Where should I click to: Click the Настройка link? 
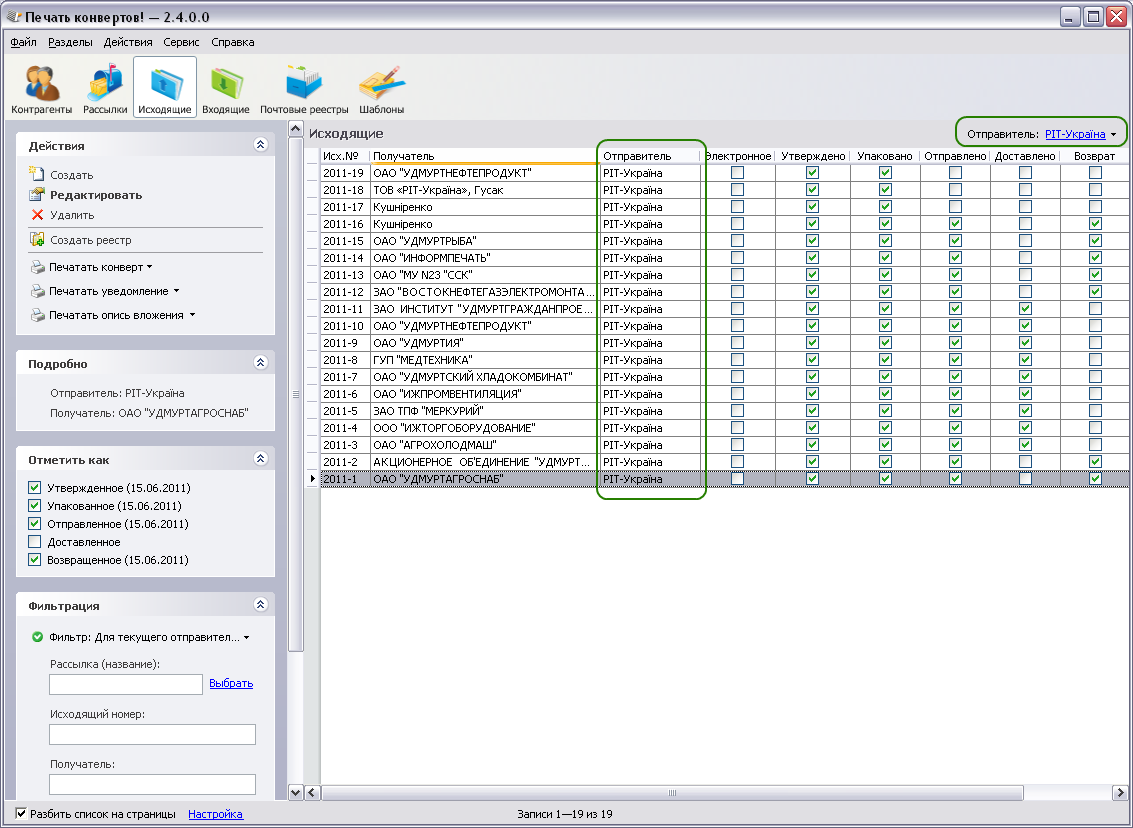(215, 814)
